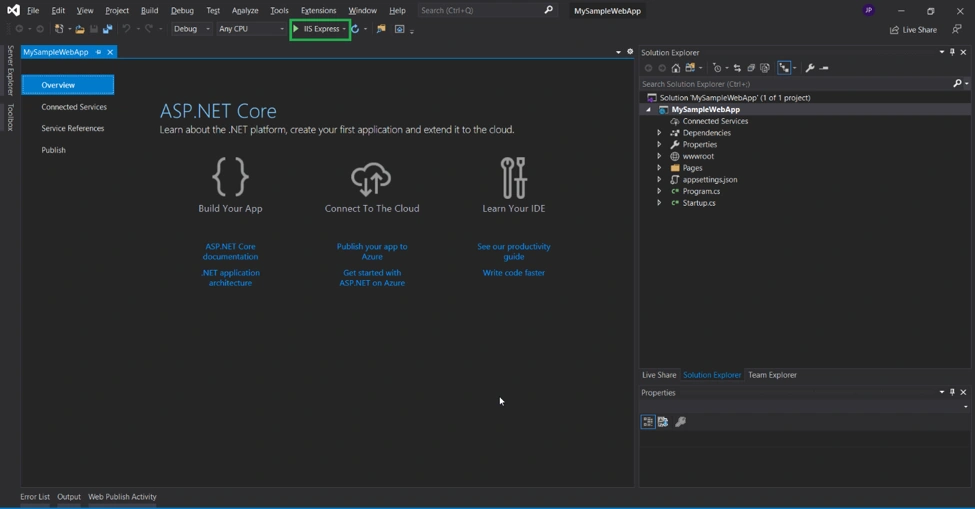
Task: Click the account avatar badge
Action: (869, 10)
